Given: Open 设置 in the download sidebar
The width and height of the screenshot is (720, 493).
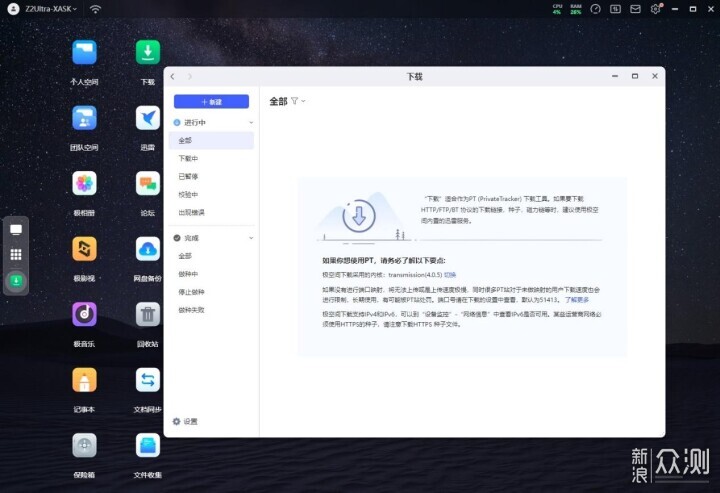Looking at the screenshot, I should coord(185,421).
